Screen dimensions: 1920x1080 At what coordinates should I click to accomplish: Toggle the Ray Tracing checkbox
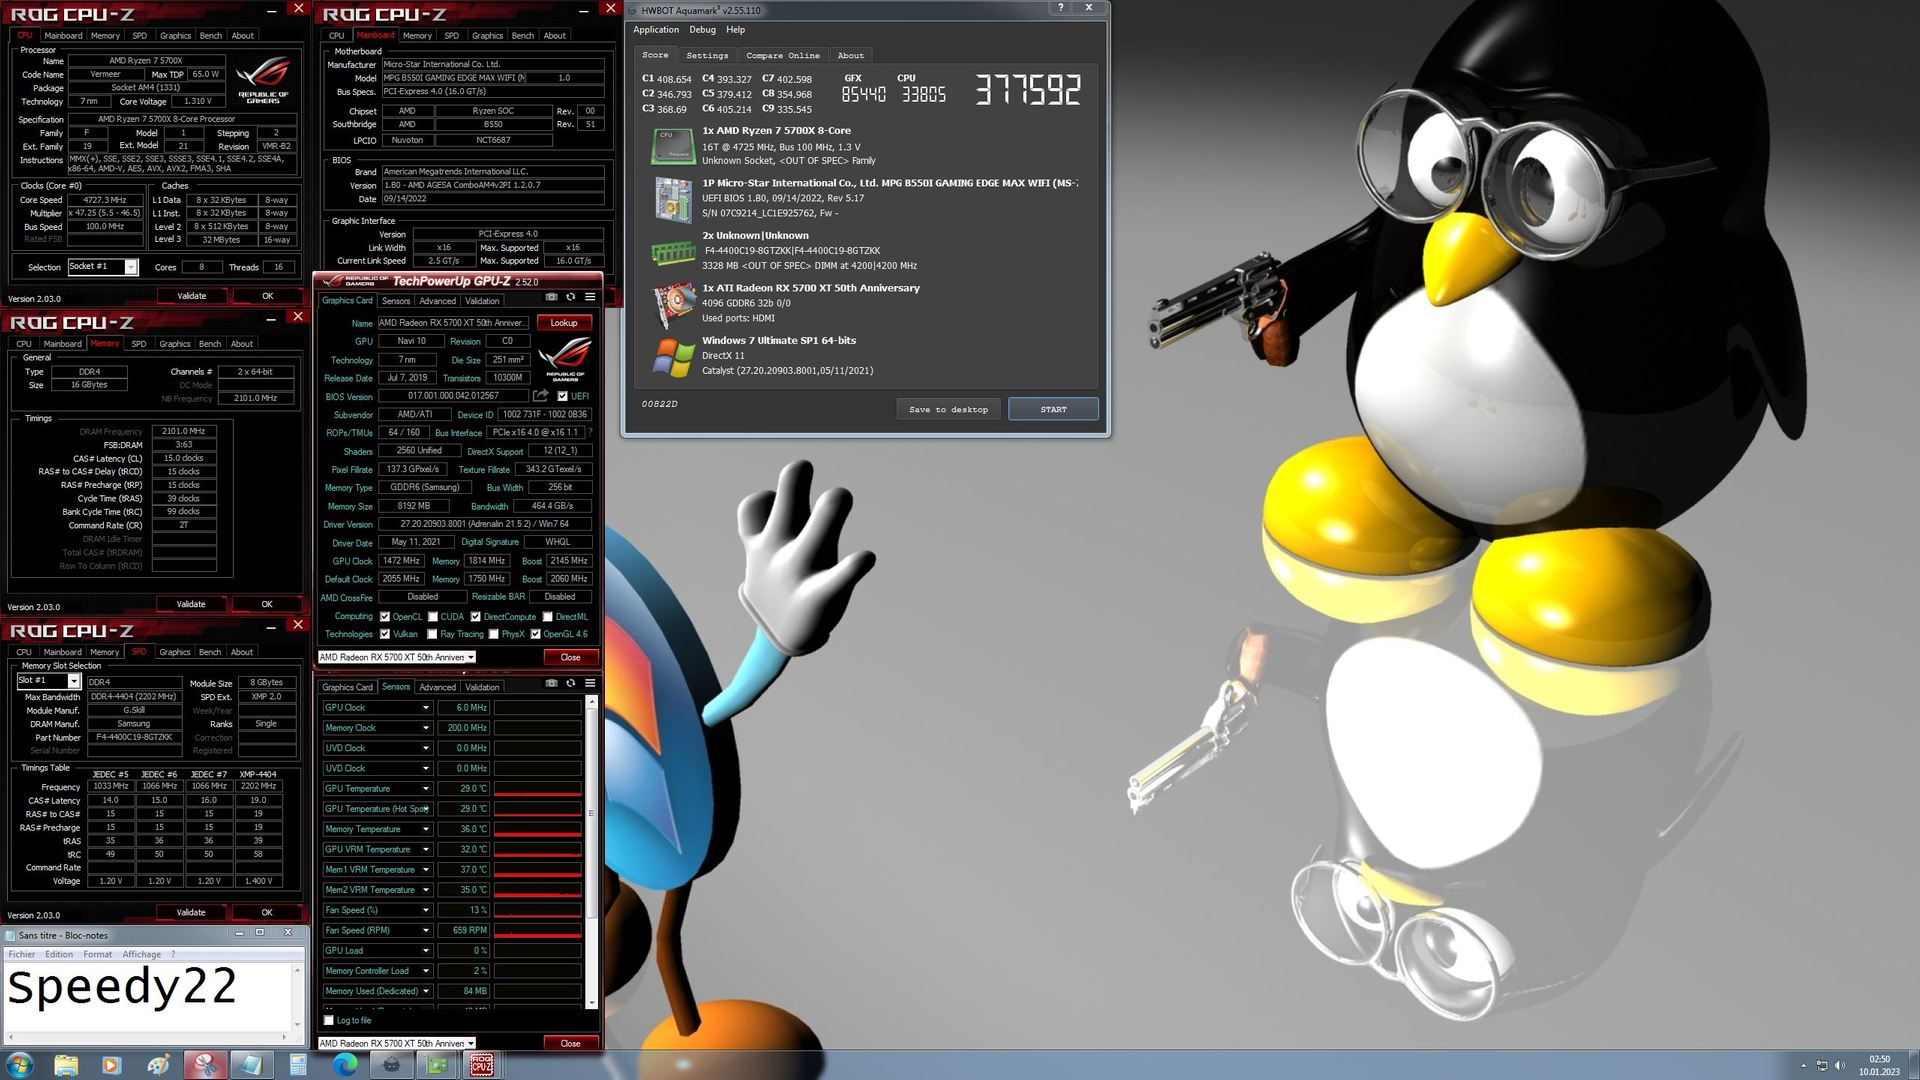pos(432,634)
